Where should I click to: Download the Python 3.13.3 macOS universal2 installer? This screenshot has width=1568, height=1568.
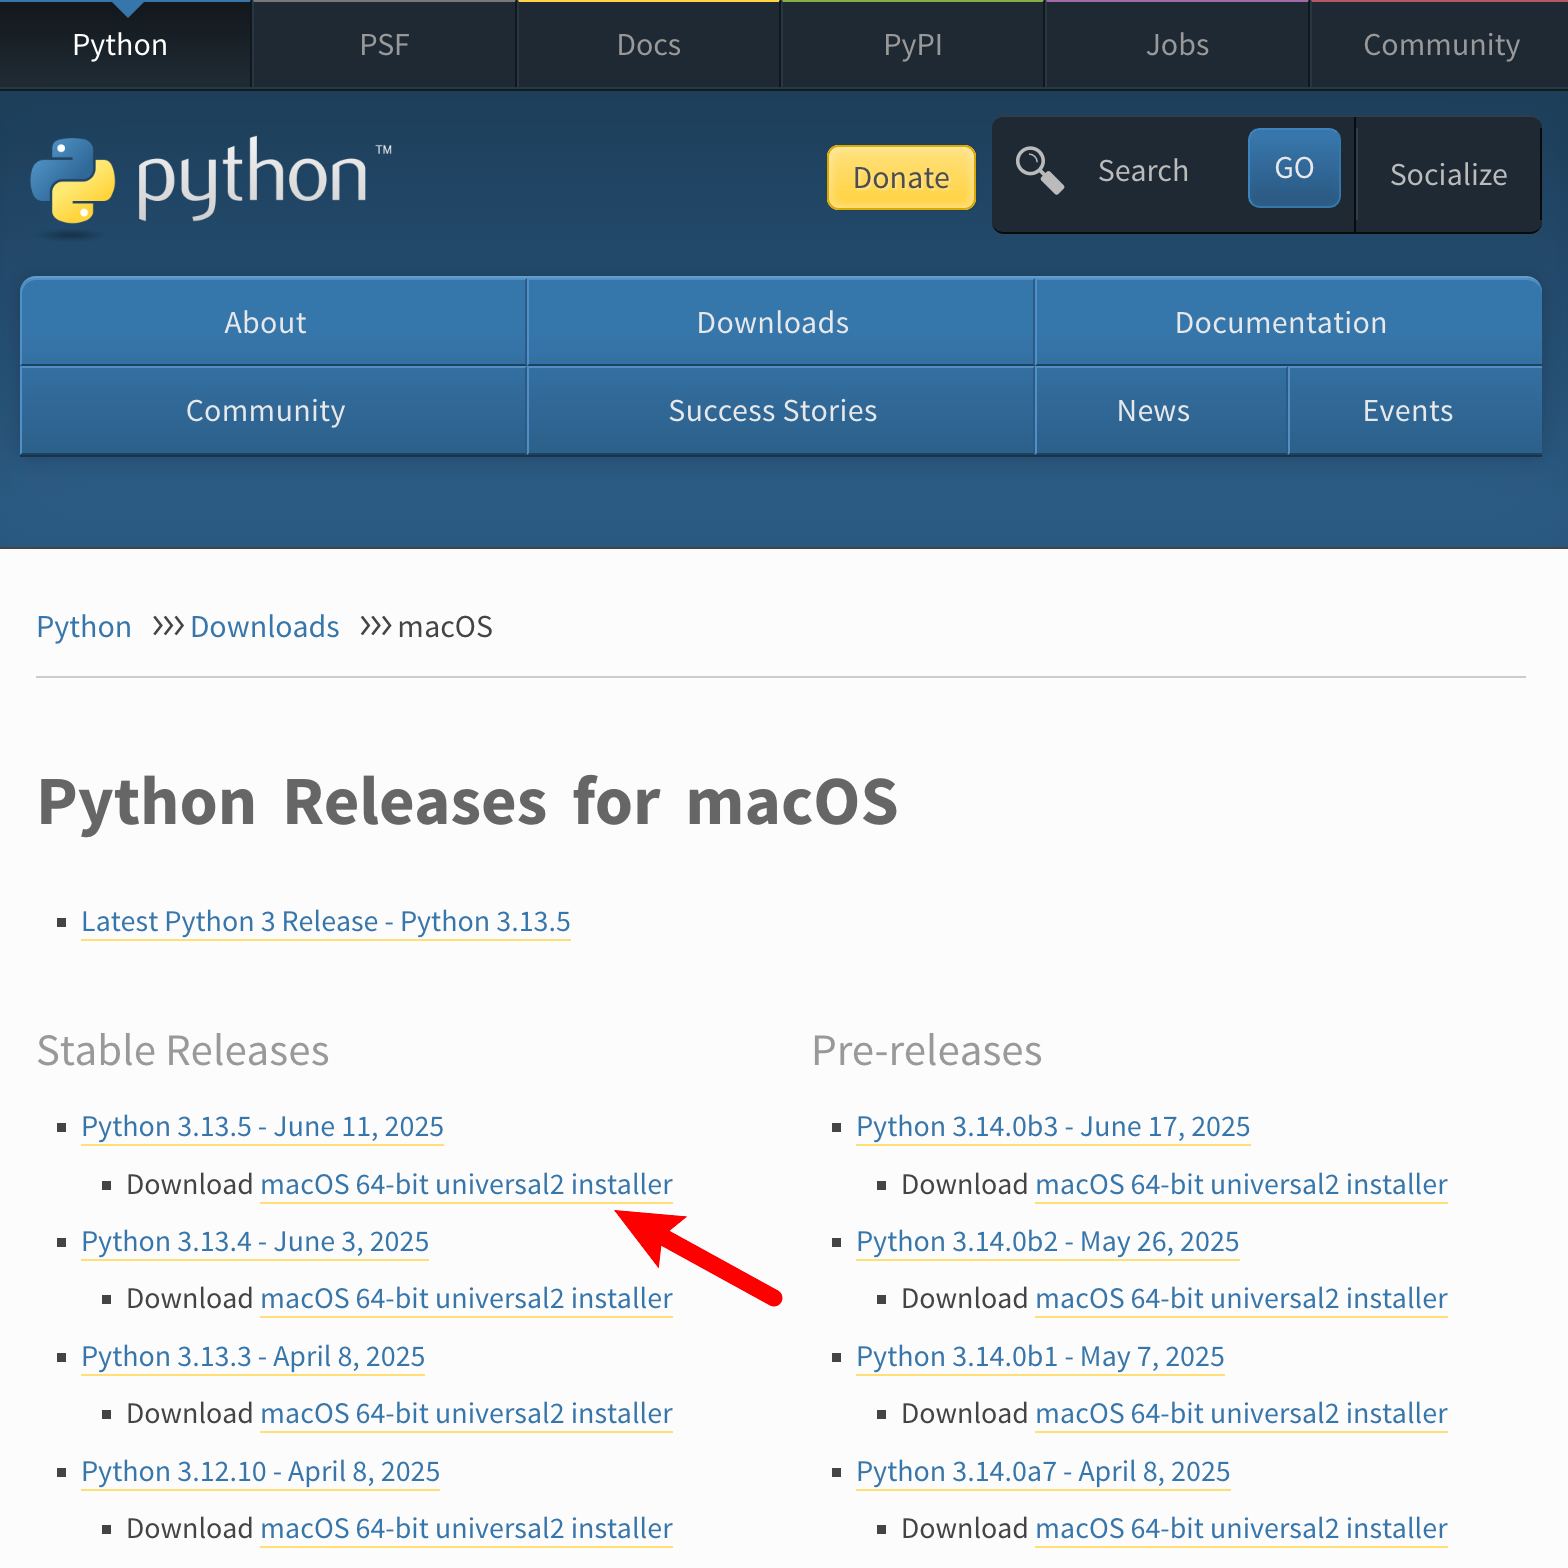tap(467, 1413)
